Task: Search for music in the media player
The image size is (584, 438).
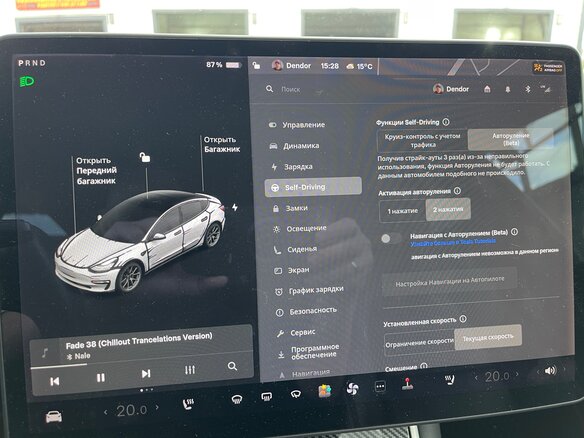Action: 232,366
